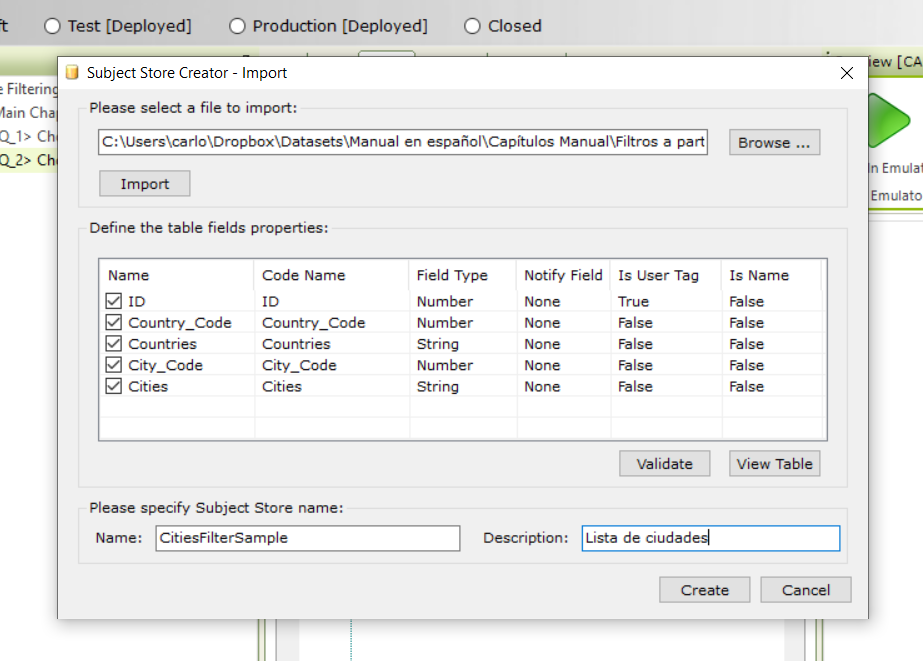This screenshot has width=923, height=661.
Task: Click Is User Tag False in Countries row
Action: [x=635, y=344]
